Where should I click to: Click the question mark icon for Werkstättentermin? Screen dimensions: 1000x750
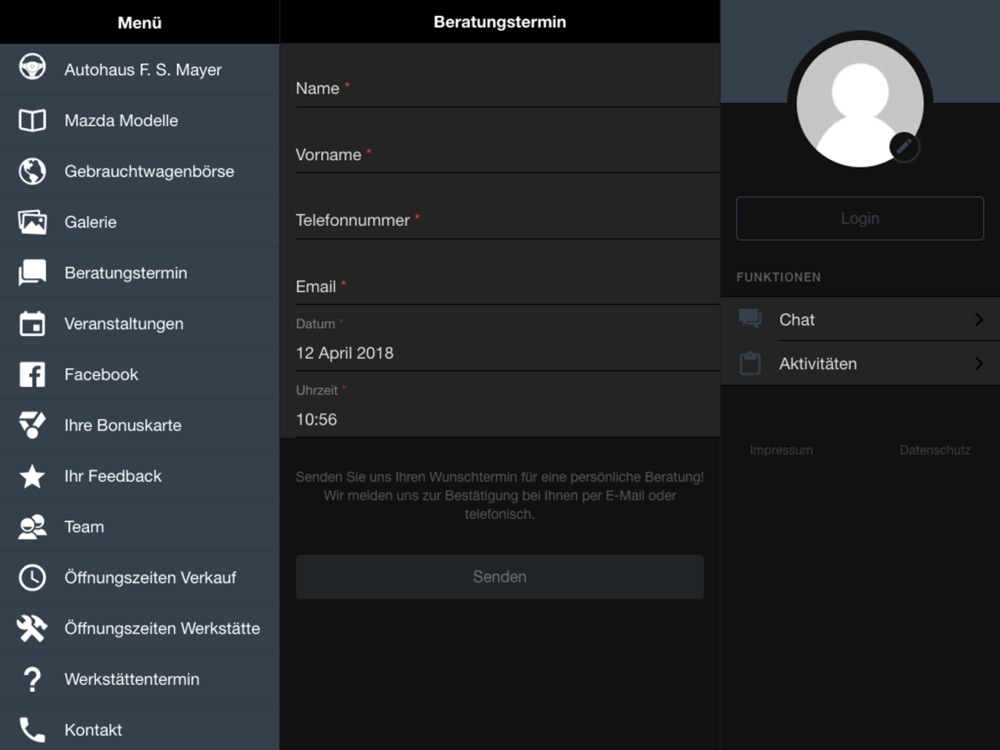tap(33, 679)
